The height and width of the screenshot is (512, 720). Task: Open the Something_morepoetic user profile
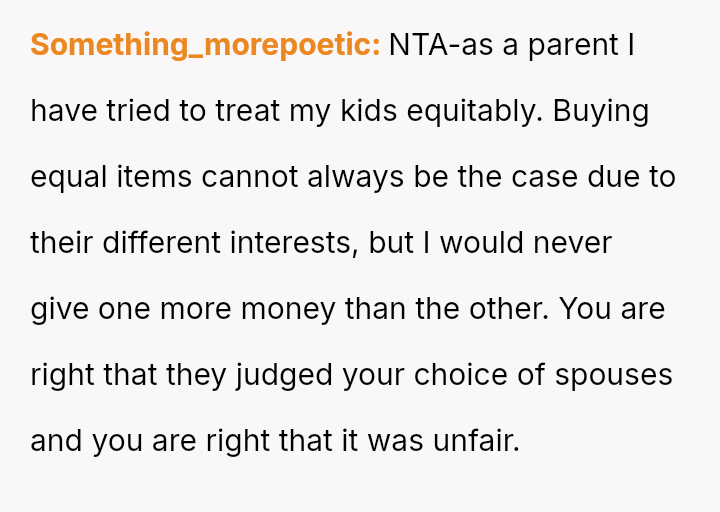pos(205,45)
